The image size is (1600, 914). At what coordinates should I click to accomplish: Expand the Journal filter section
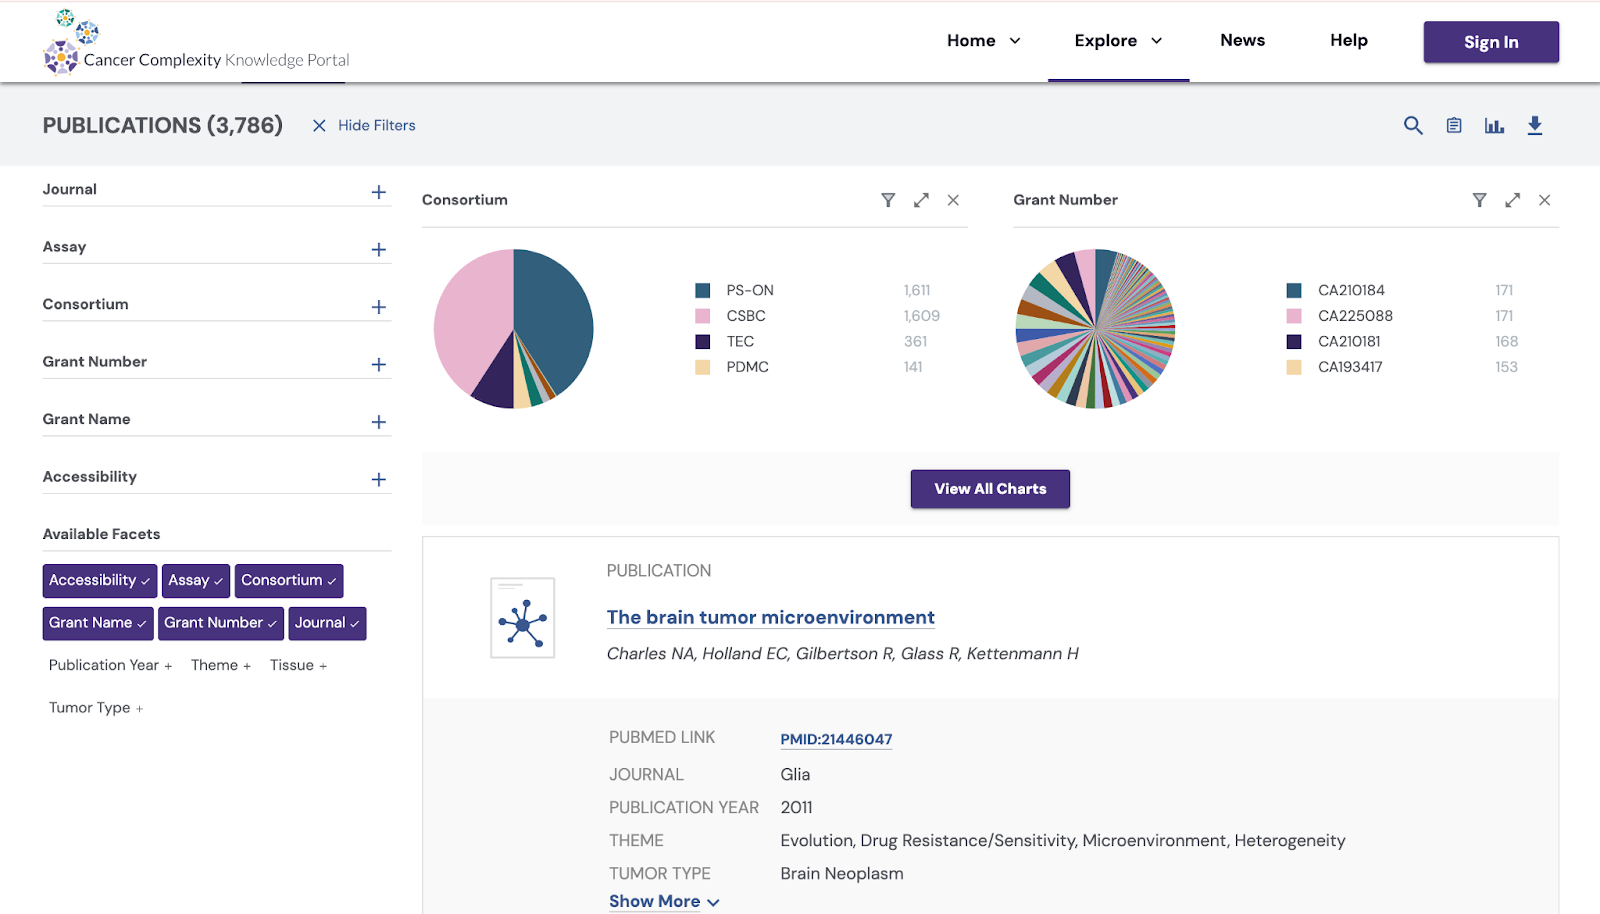pyautogui.click(x=378, y=192)
